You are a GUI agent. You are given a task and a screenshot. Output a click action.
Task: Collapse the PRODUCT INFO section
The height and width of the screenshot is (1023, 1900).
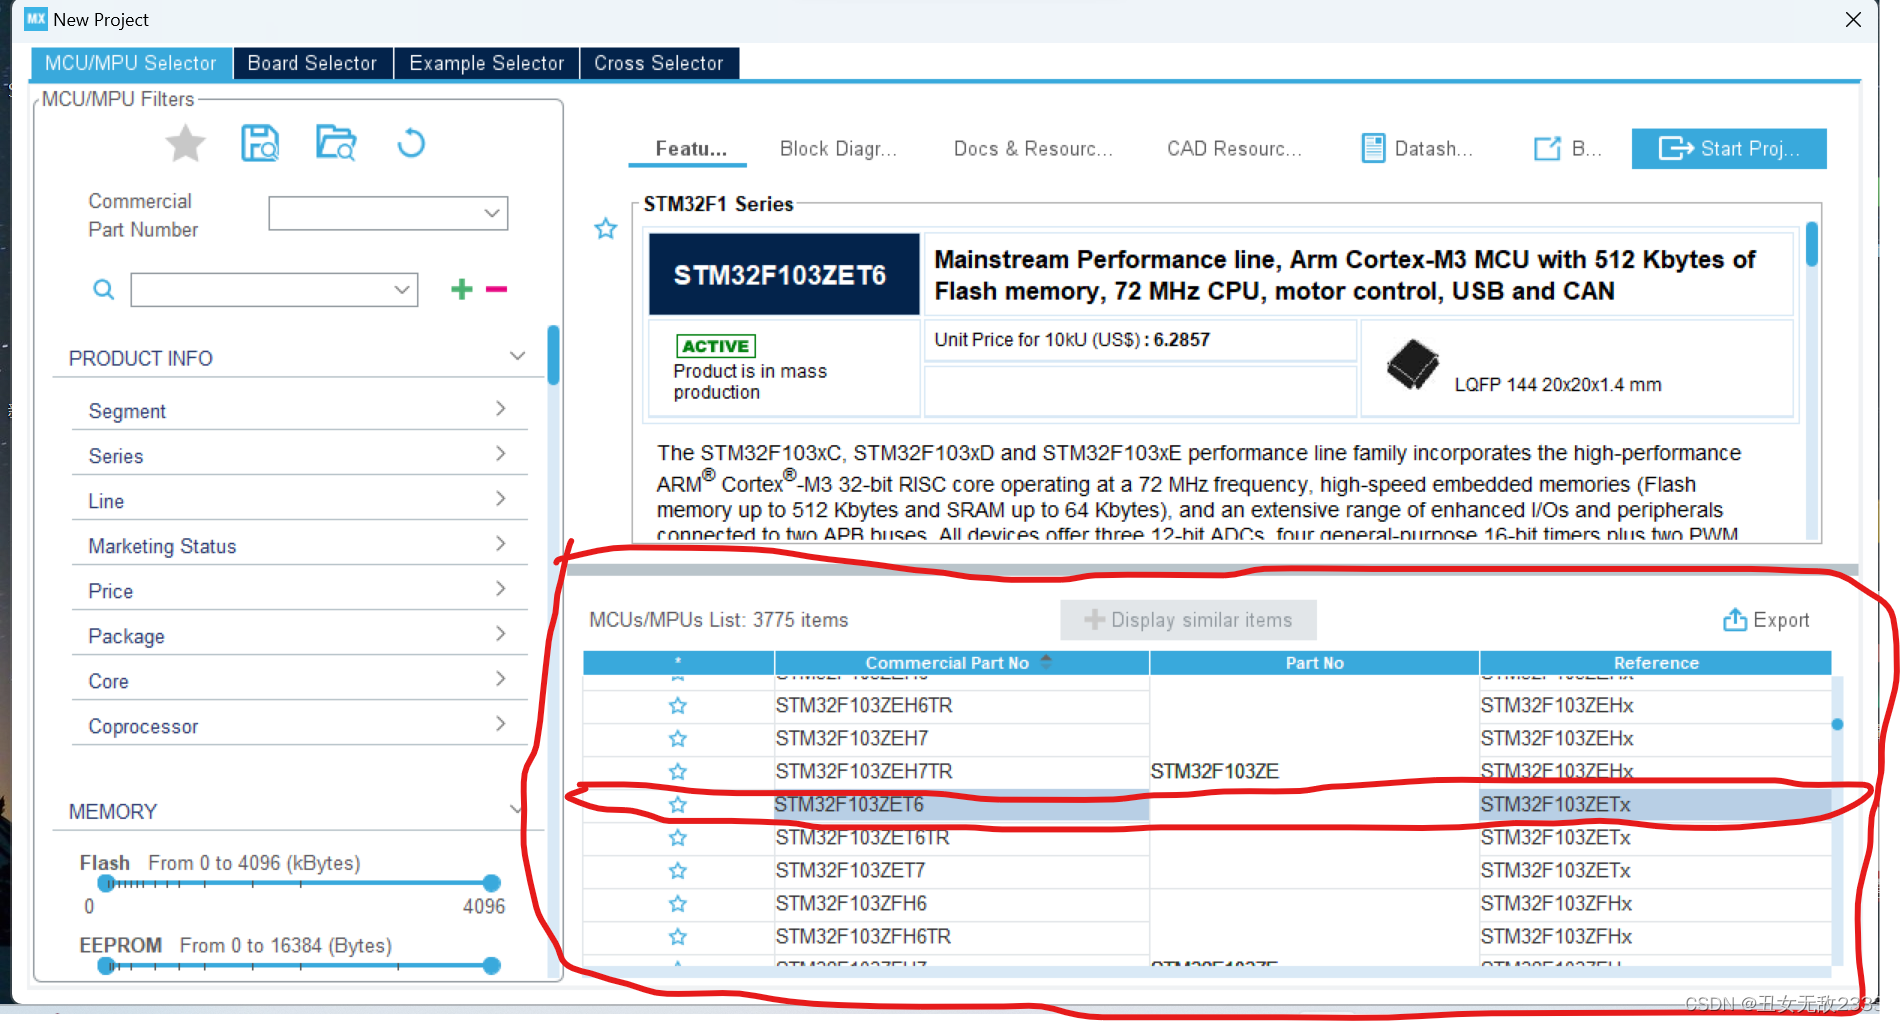pyautogui.click(x=517, y=357)
